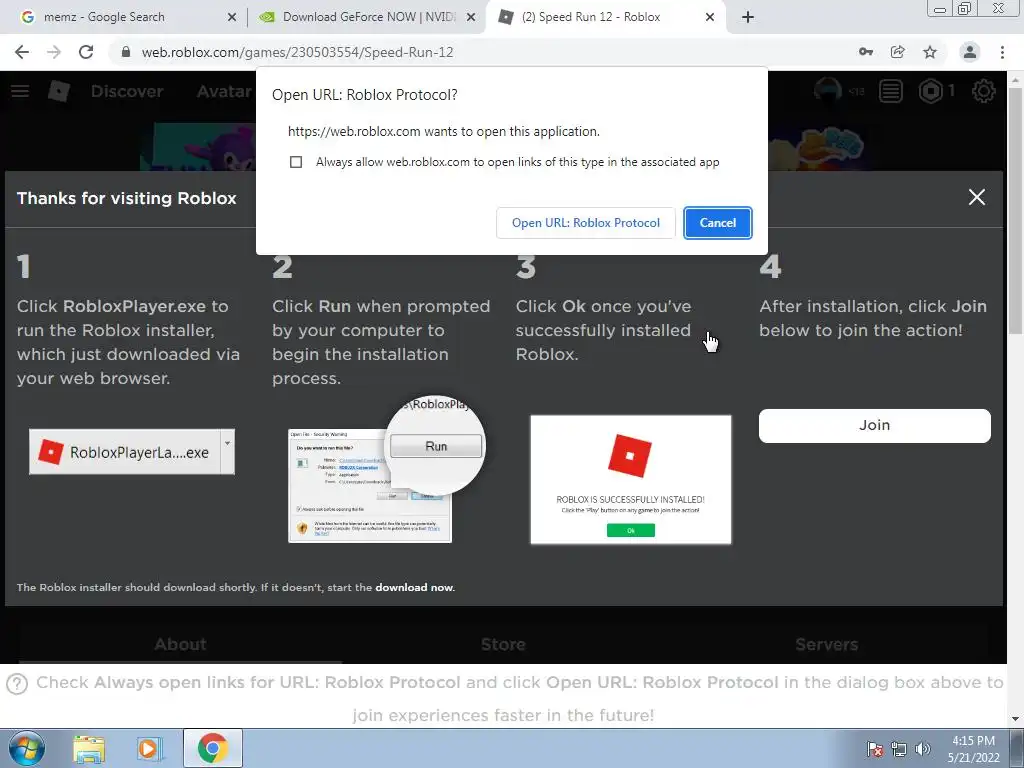Switch to the Servers tab
The image size is (1024, 768).
pos(826,645)
